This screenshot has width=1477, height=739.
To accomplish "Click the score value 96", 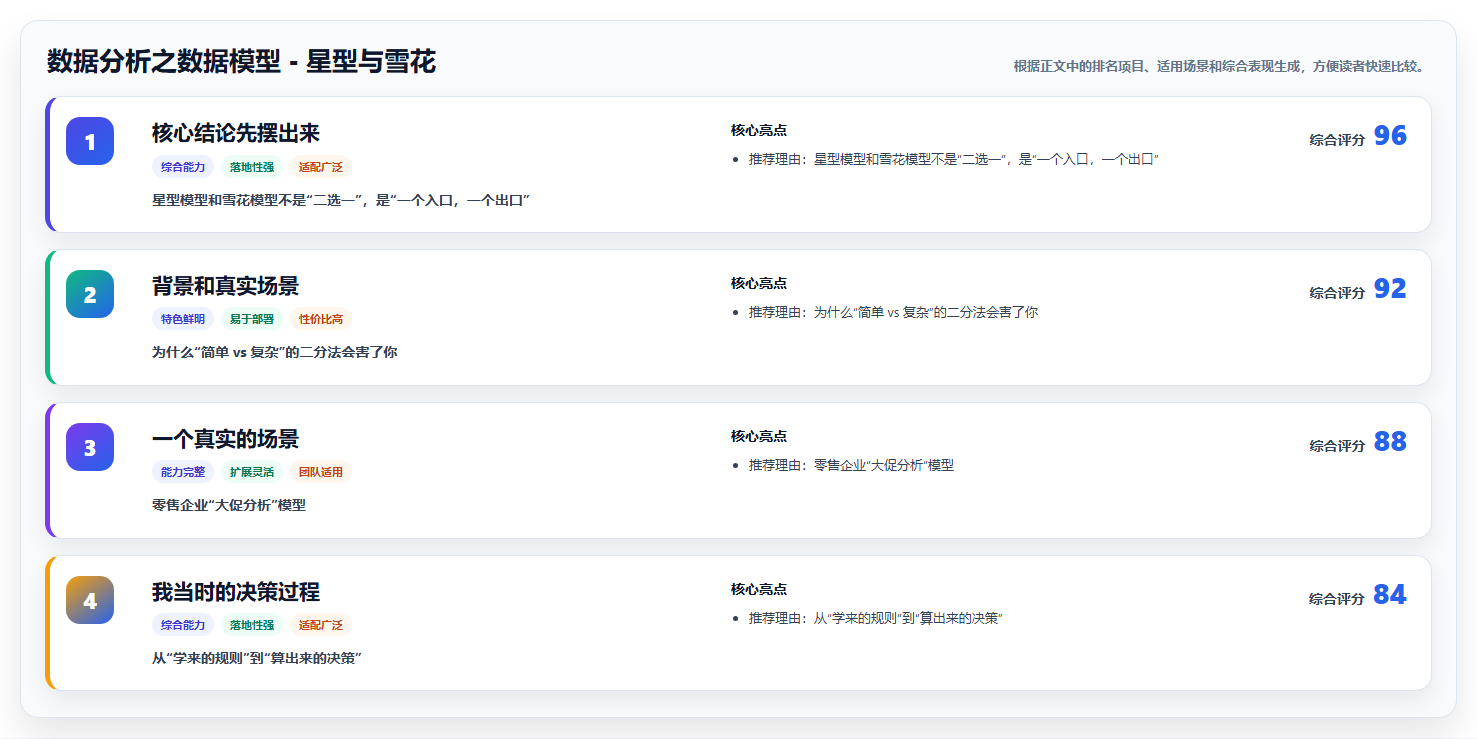I will coord(1390,136).
